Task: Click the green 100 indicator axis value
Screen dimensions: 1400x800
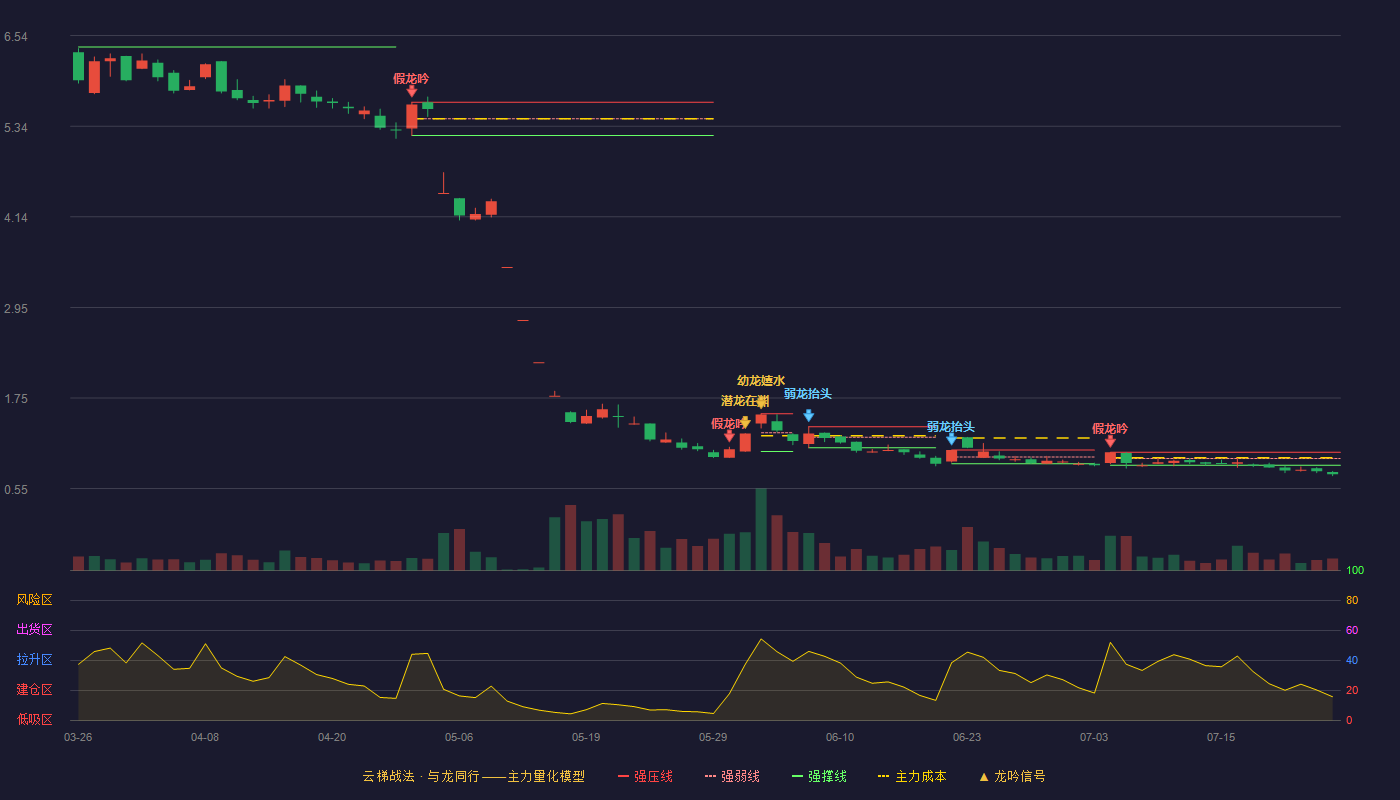Action: pyautogui.click(x=1355, y=570)
